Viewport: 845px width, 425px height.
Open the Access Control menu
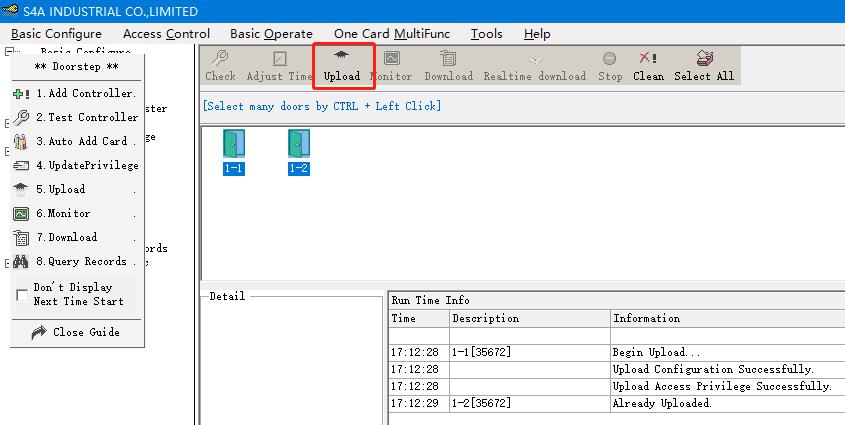coord(166,34)
